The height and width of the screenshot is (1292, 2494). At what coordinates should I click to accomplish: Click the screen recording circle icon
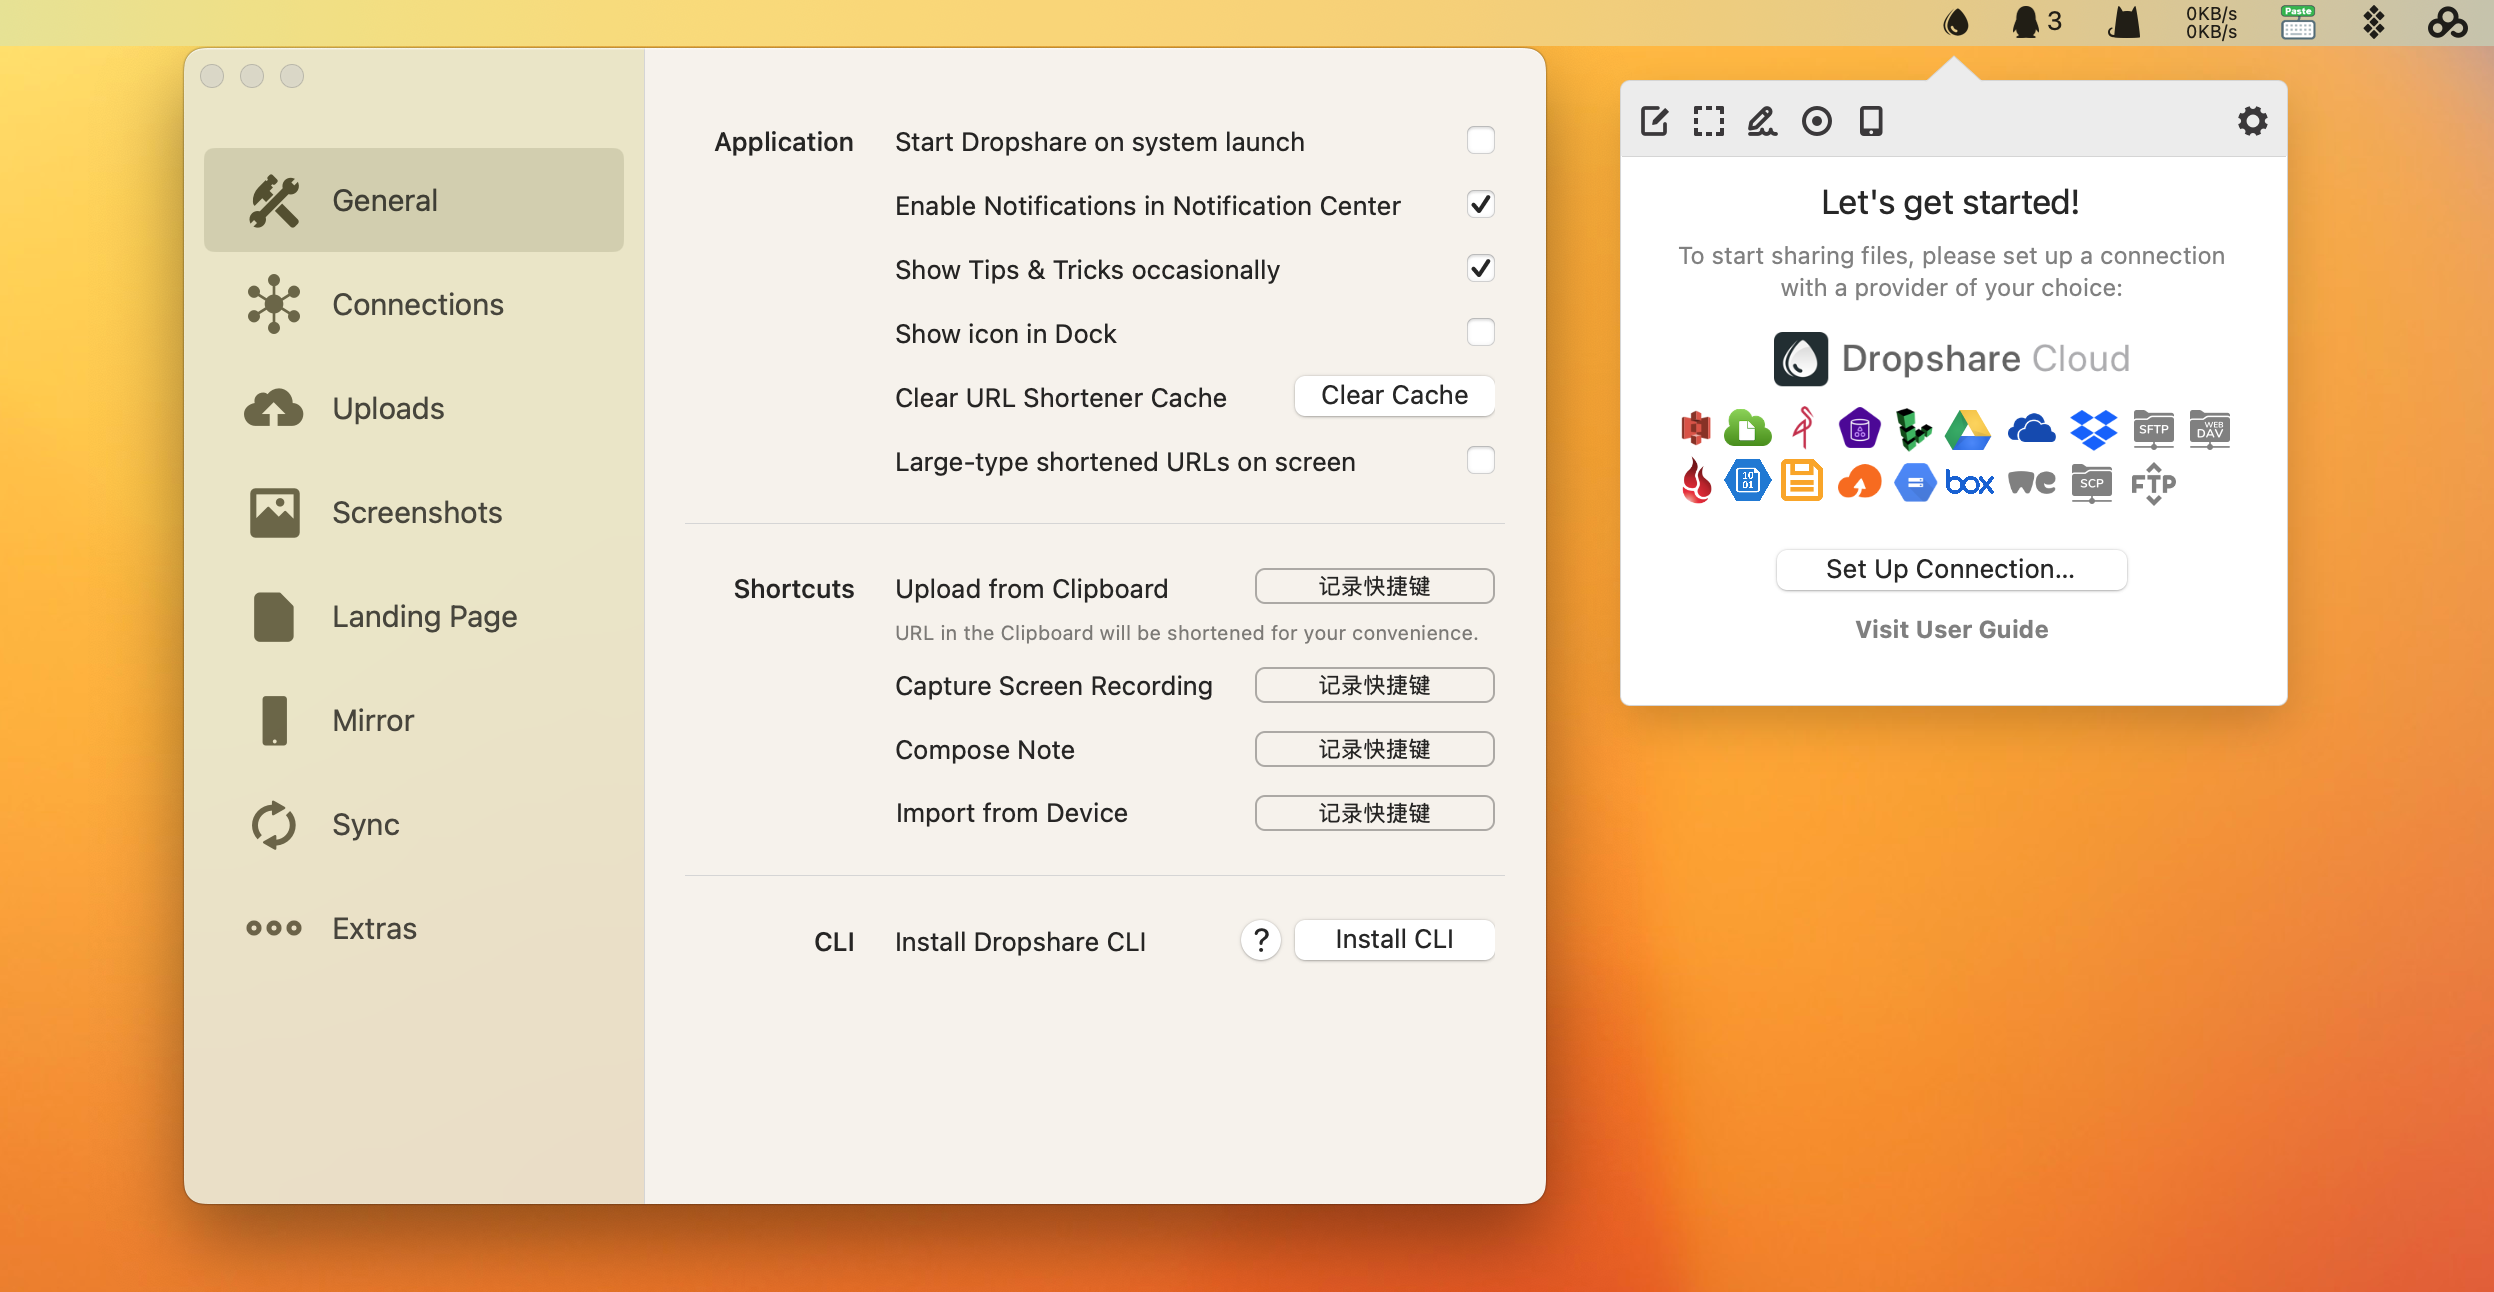1816,121
